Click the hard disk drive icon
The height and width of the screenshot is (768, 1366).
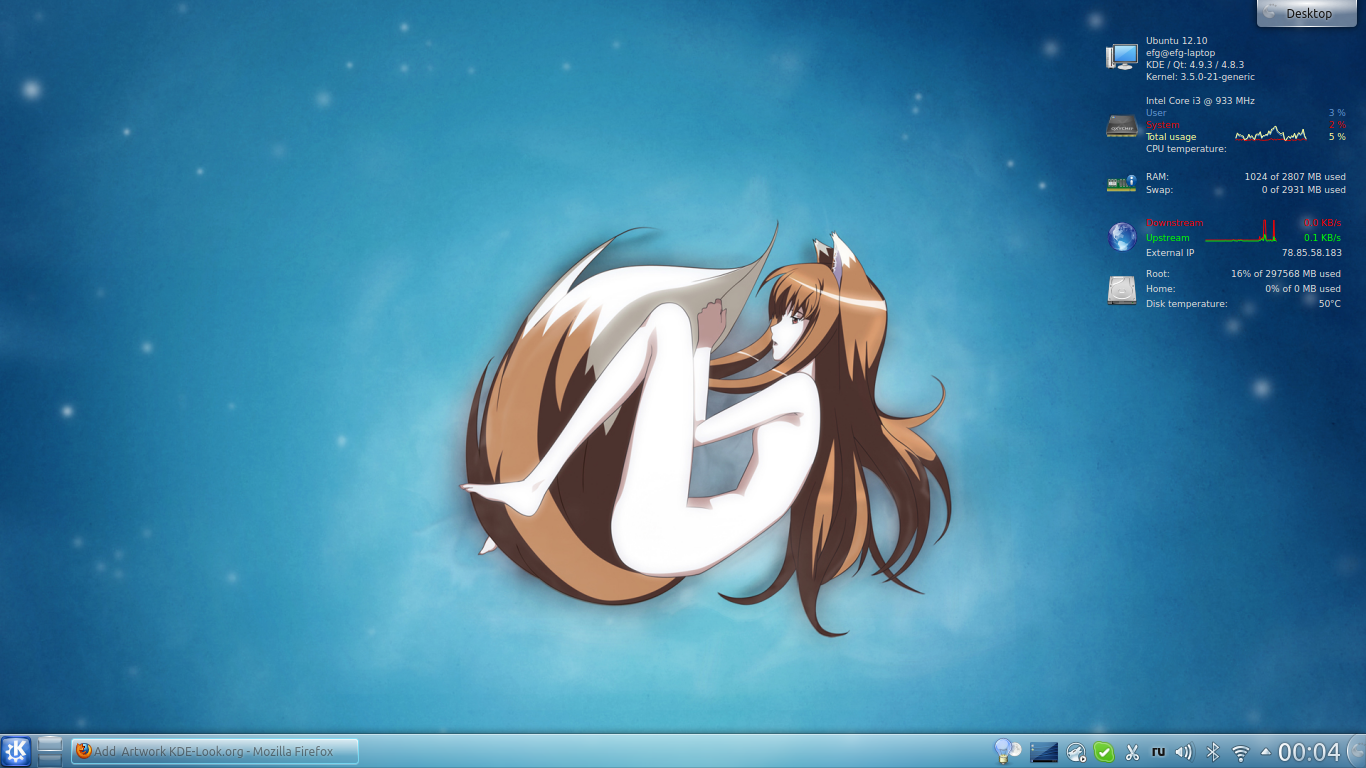1122,290
